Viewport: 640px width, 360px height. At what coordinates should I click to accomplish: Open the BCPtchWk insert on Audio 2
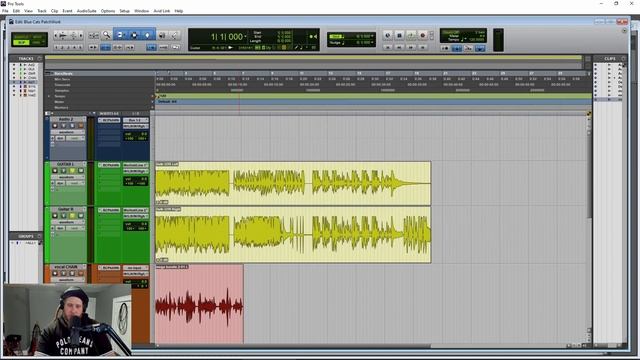(109, 120)
